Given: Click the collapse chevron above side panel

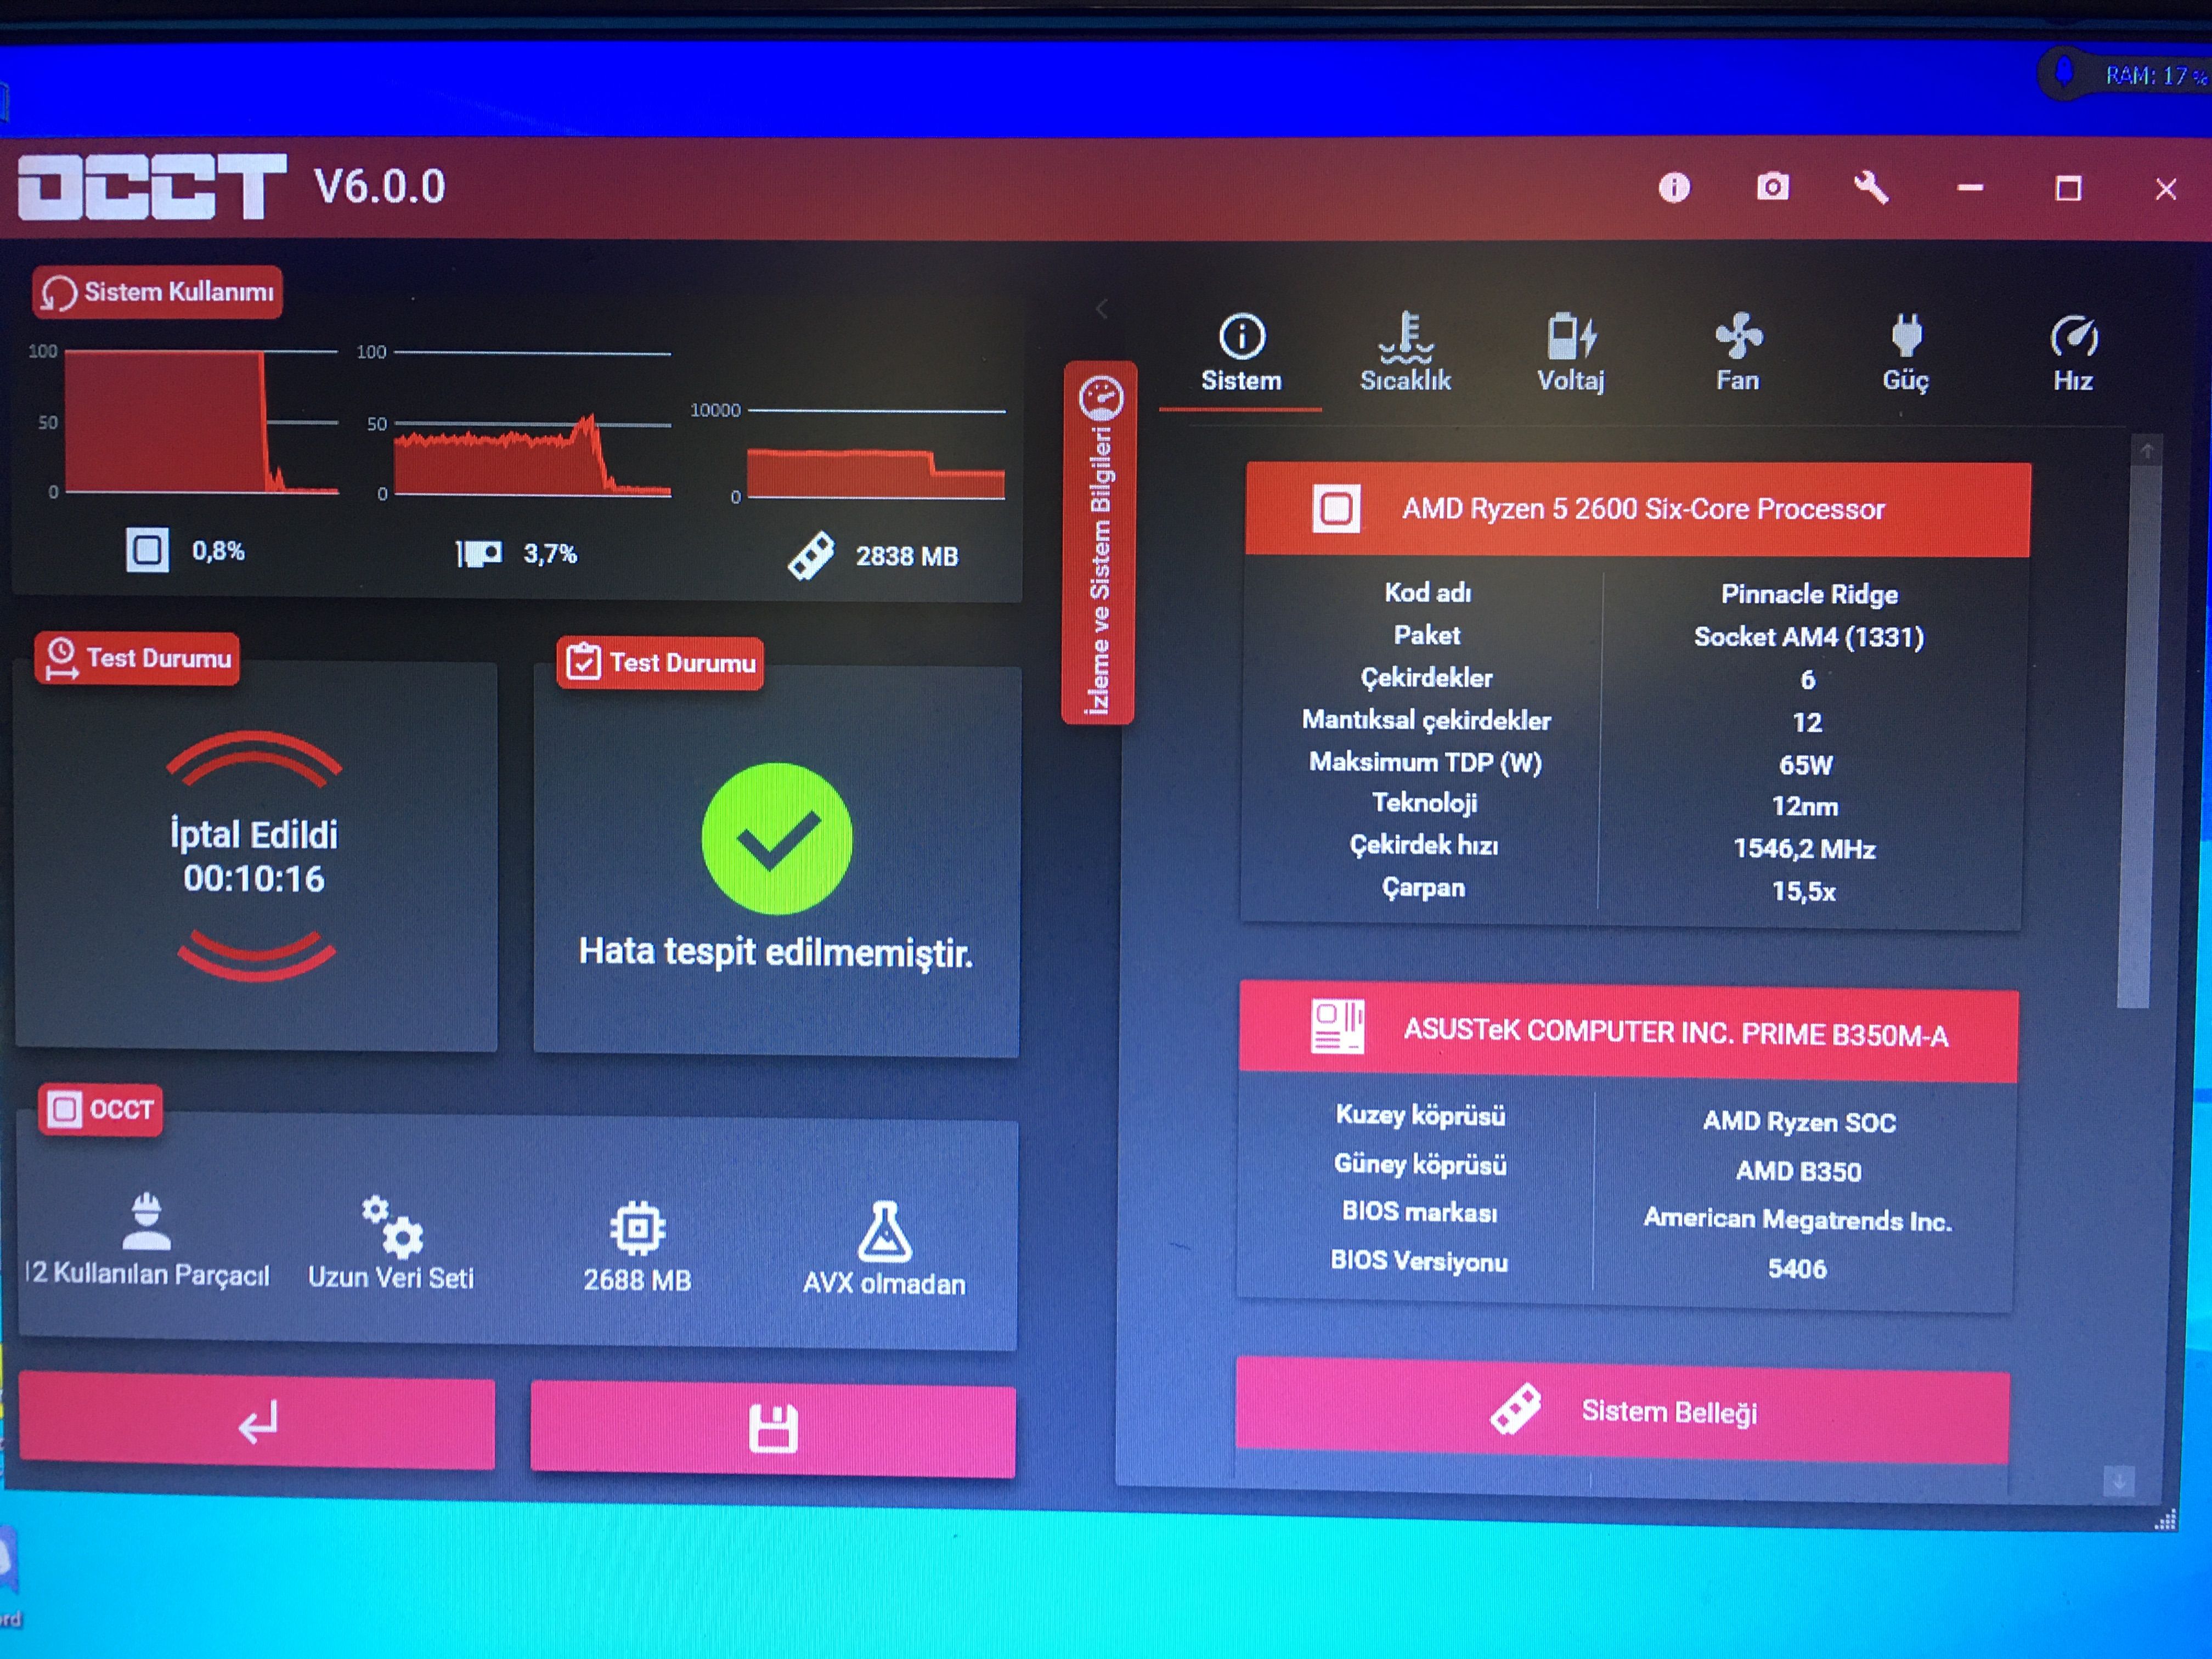Looking at the screenshot, I should click(x=1101, y=309).
